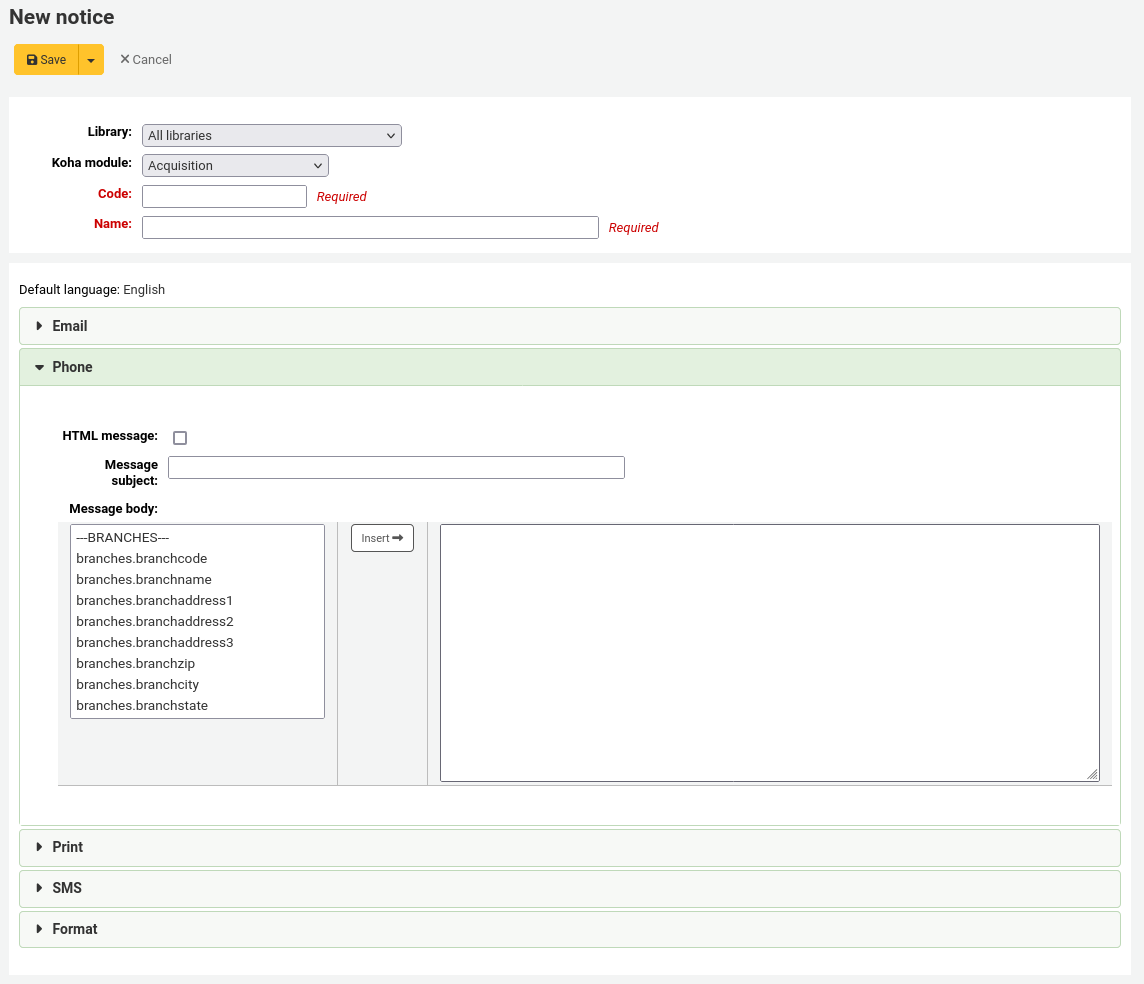Viewport: 1144px width, 984px height.
Task: Click the Save disk icon
Action: pos(30,59)
